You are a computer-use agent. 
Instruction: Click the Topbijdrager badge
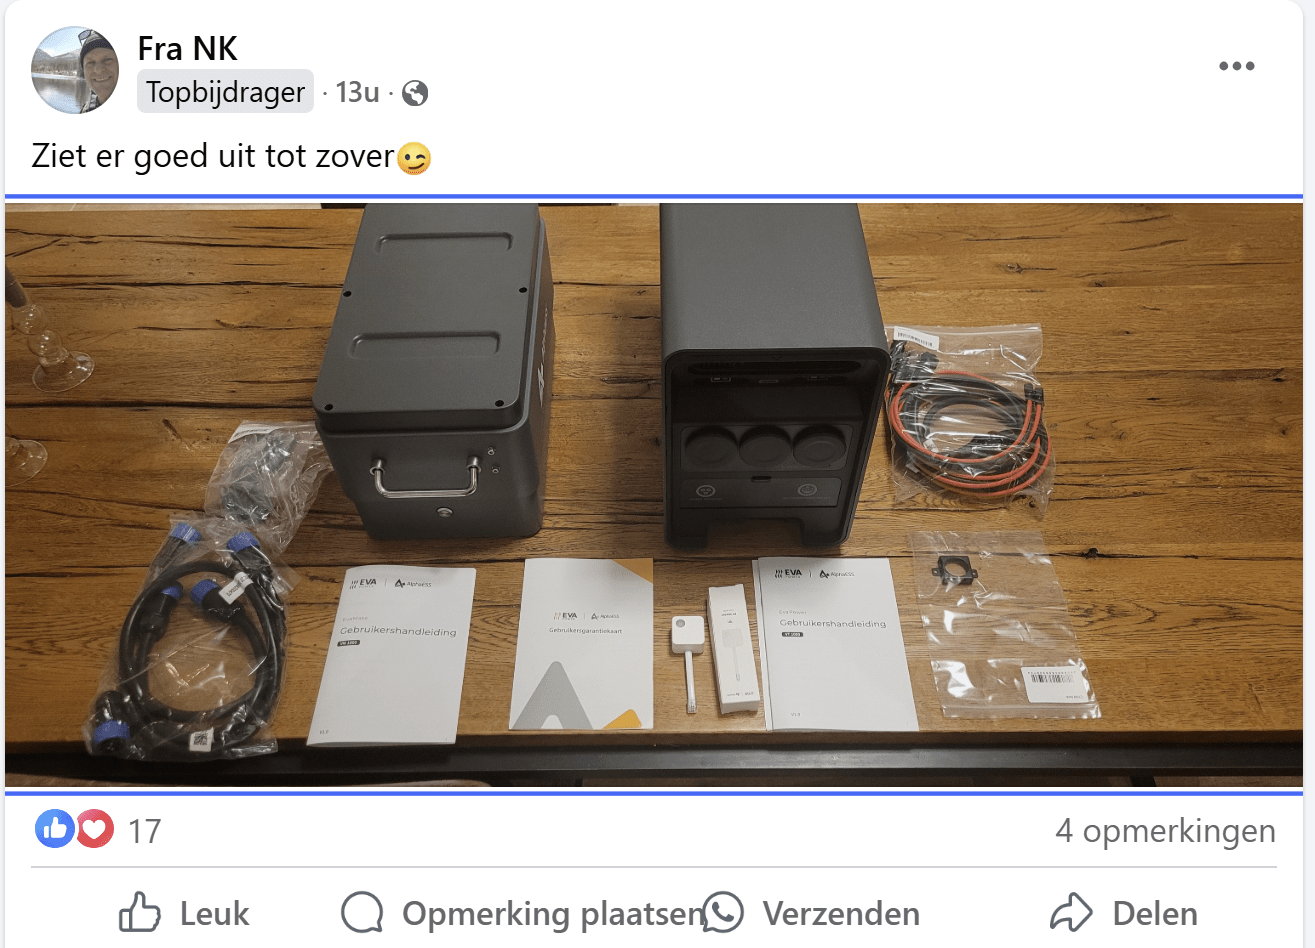225,92
